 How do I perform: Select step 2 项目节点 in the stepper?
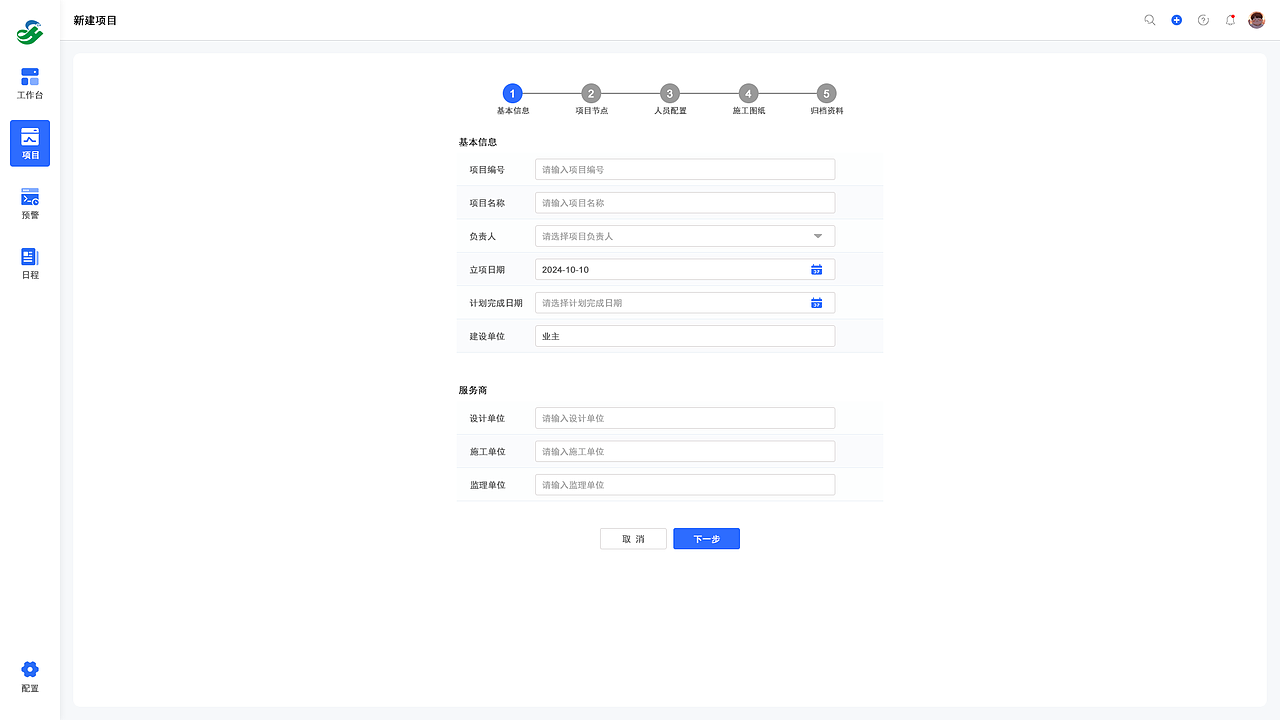point(591,93)
